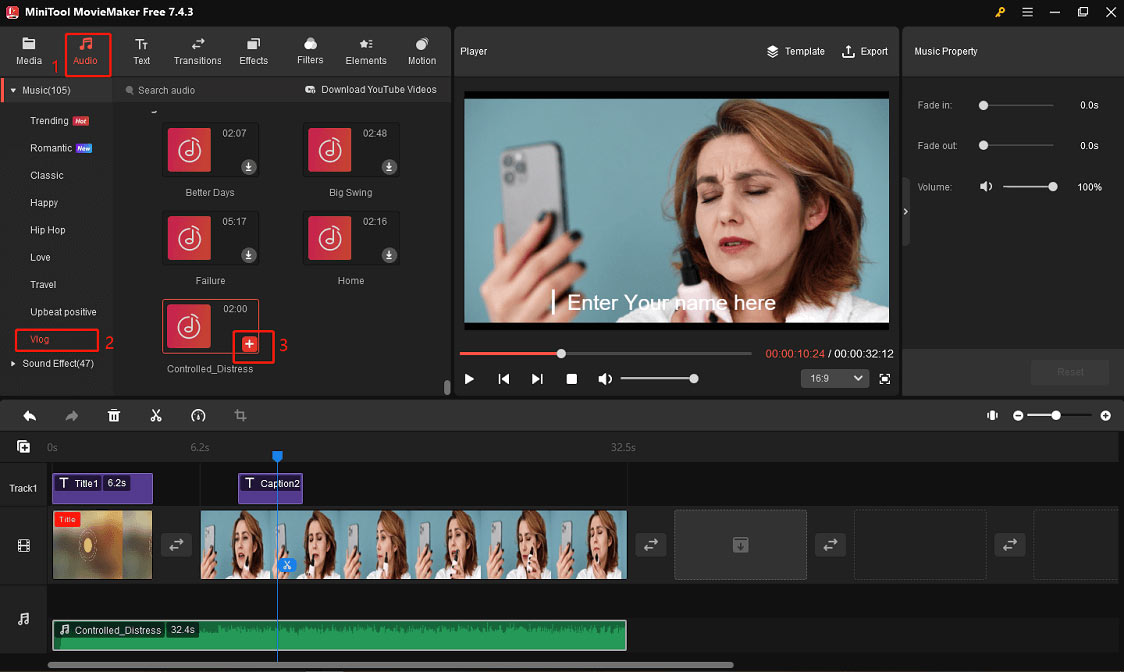Expand the Sound Effect(47) category
The image size is (1124, 672).
pyautogui.click(x=13, y=364)
